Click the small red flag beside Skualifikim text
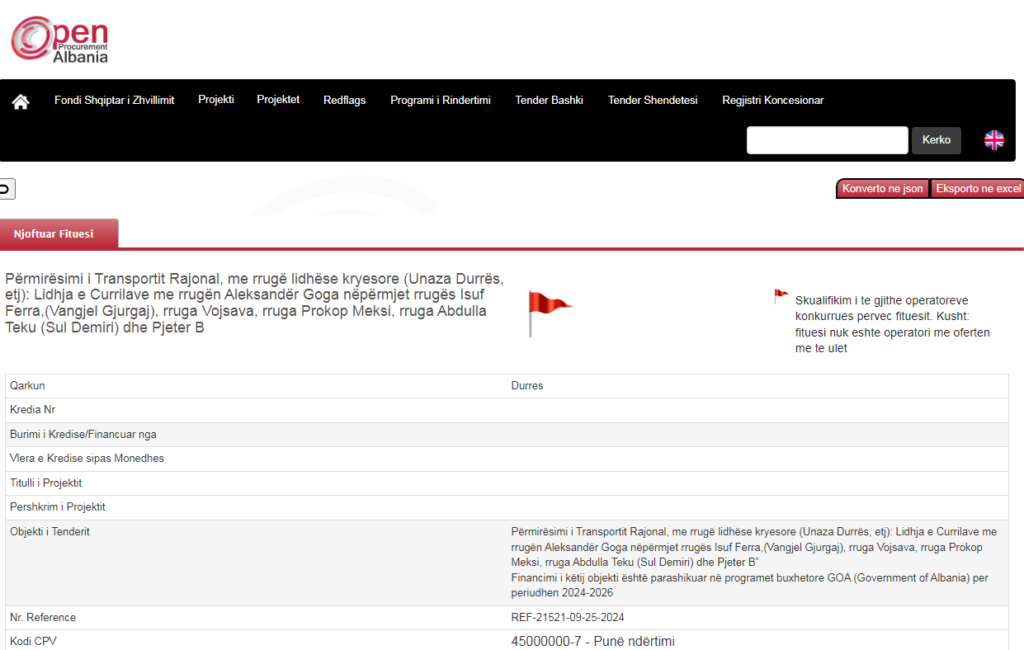1024x650 pixels. (781, 297)
